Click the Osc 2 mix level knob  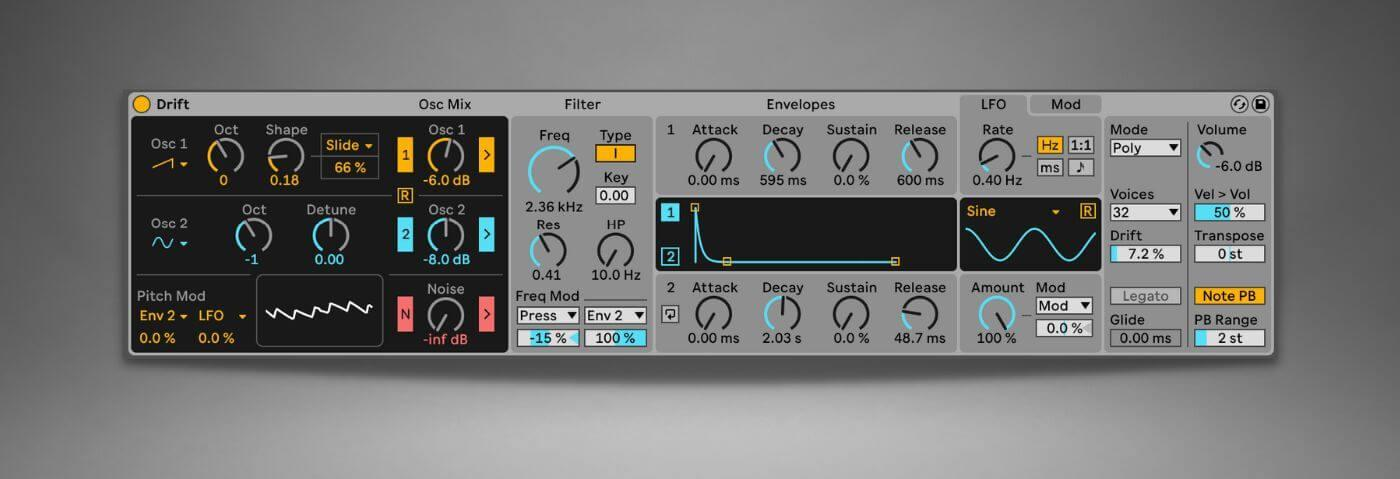(x=446, y=235)
